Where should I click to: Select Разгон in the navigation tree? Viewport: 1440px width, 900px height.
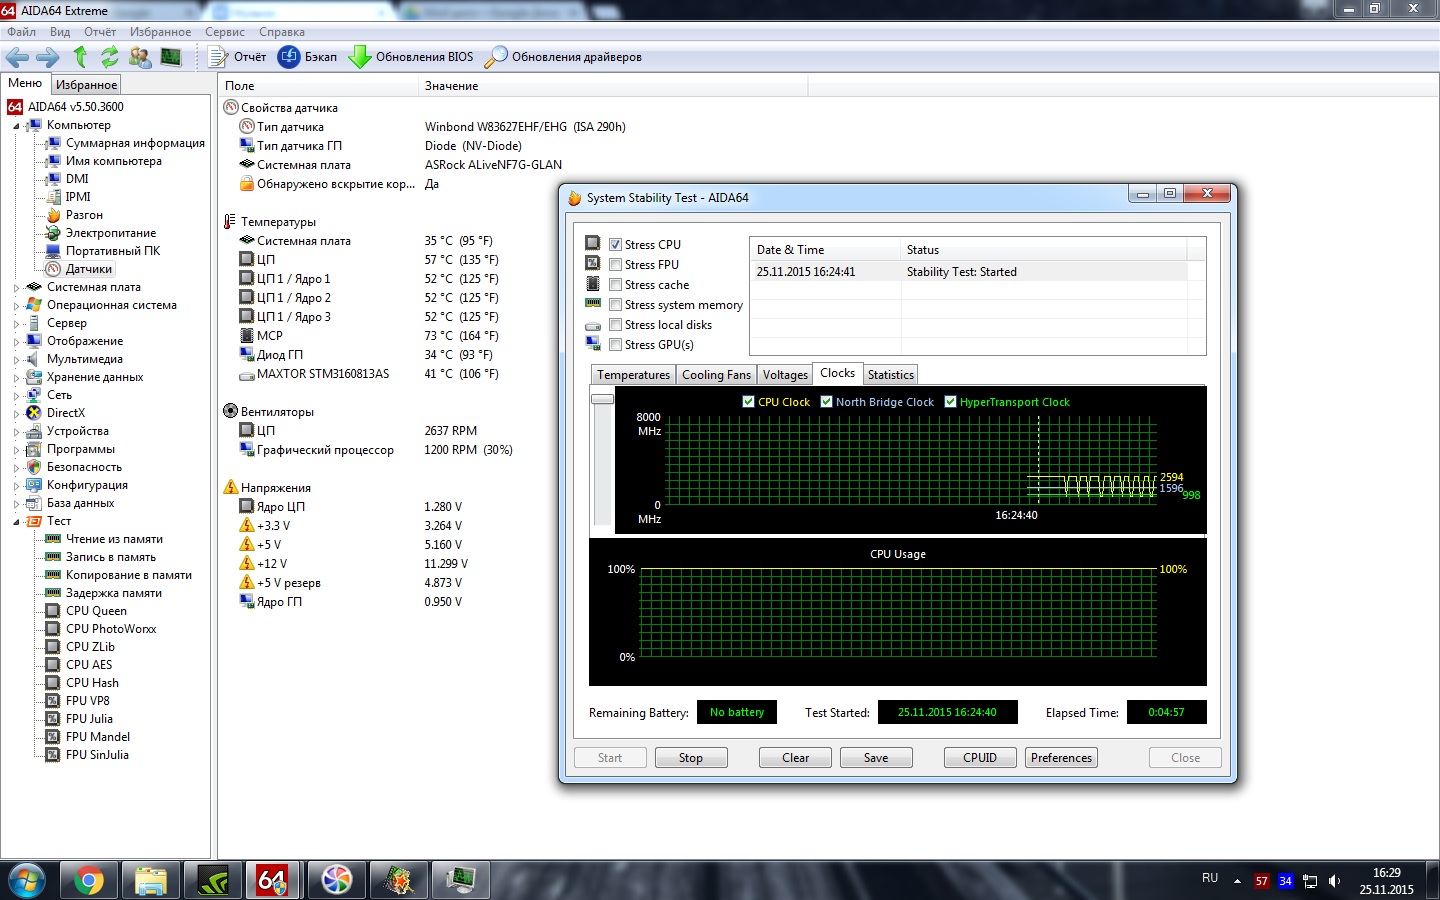[84, 215]
